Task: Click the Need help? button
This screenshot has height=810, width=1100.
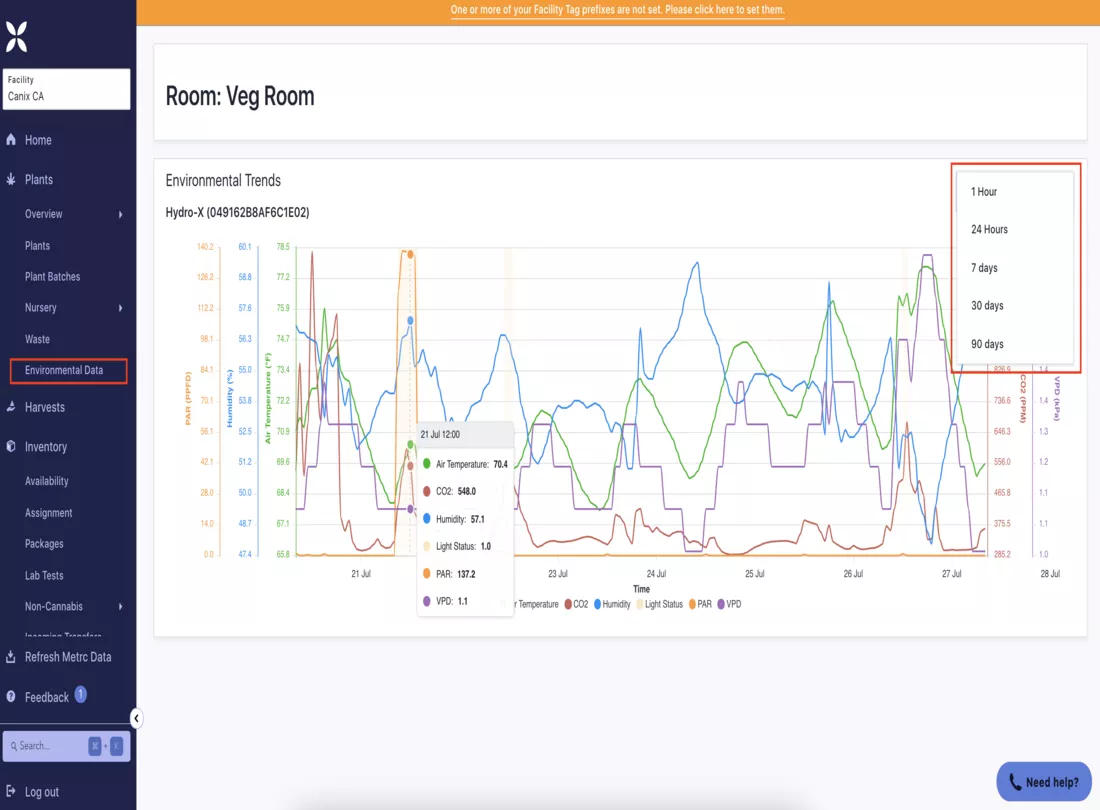Action: point(1044,781)
